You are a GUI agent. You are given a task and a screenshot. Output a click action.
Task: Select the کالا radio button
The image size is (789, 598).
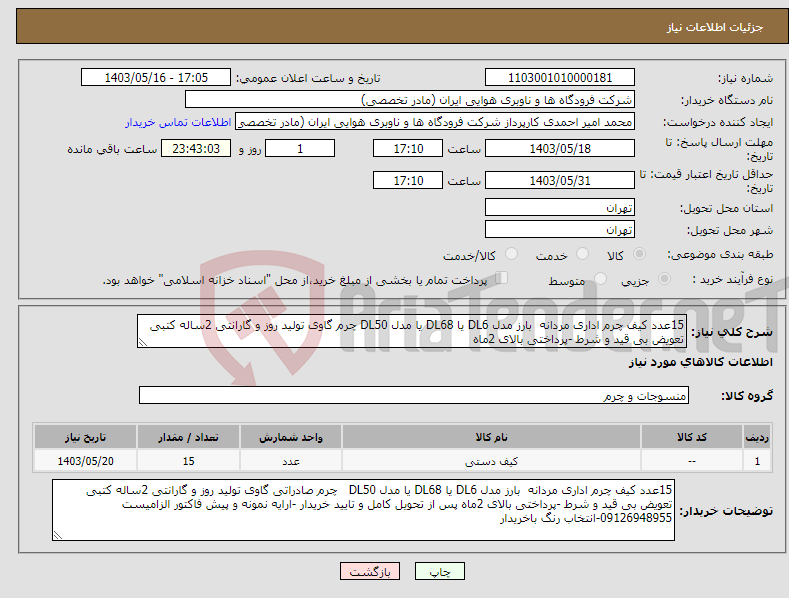(640, 254)
